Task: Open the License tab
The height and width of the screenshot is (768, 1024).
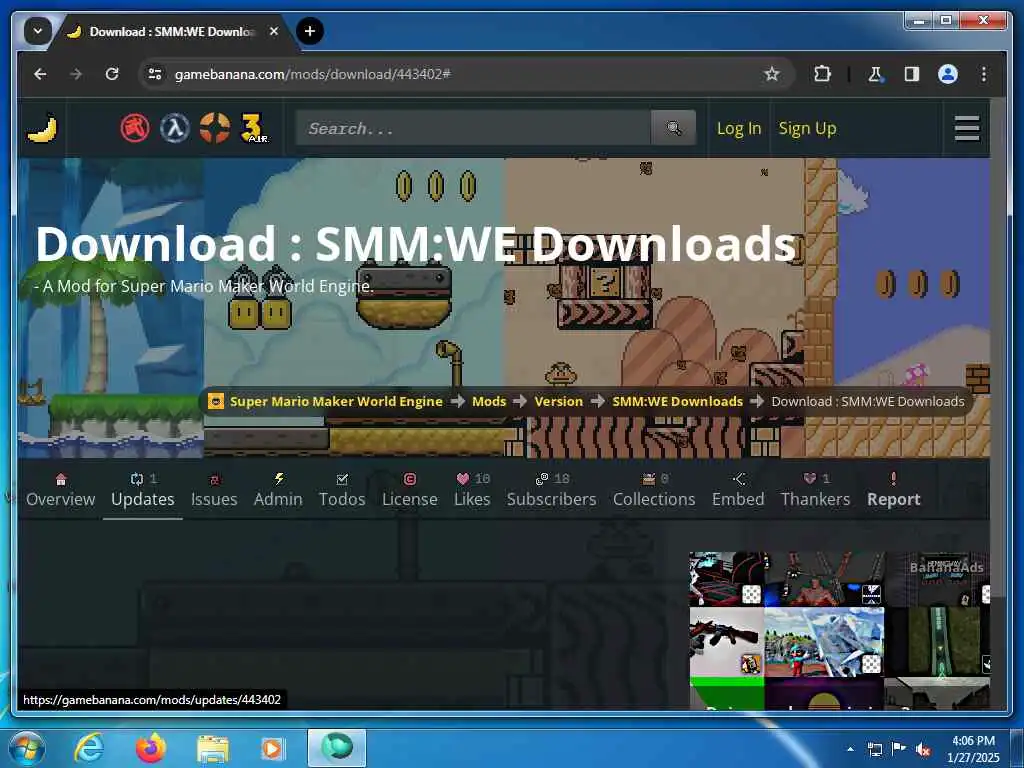Action: [x=409, y=490]
